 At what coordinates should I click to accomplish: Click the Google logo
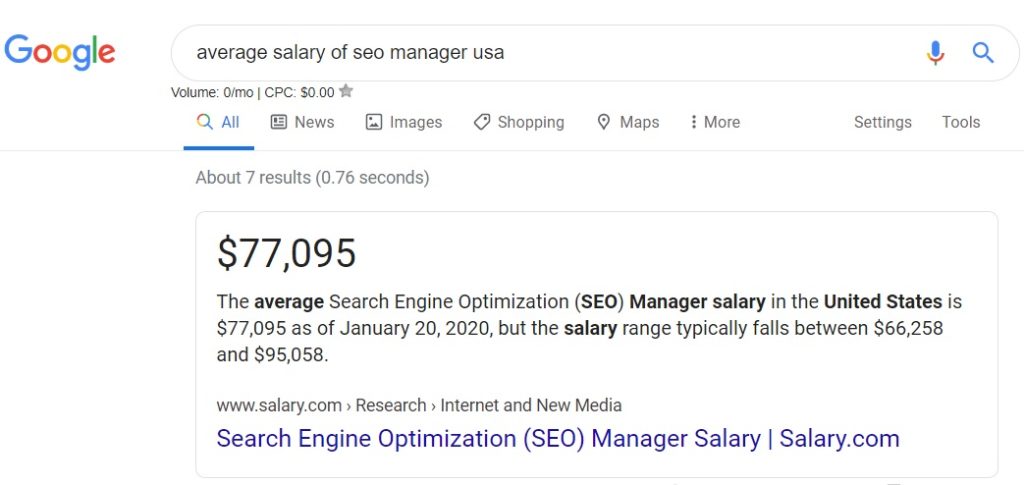point(60,53)
